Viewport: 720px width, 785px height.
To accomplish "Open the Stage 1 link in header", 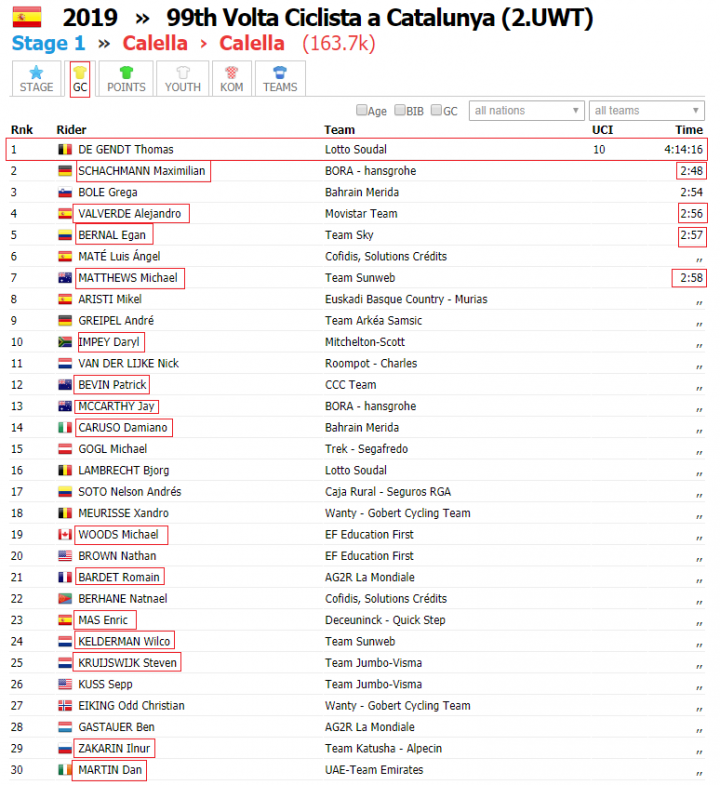I will [49, 44].
